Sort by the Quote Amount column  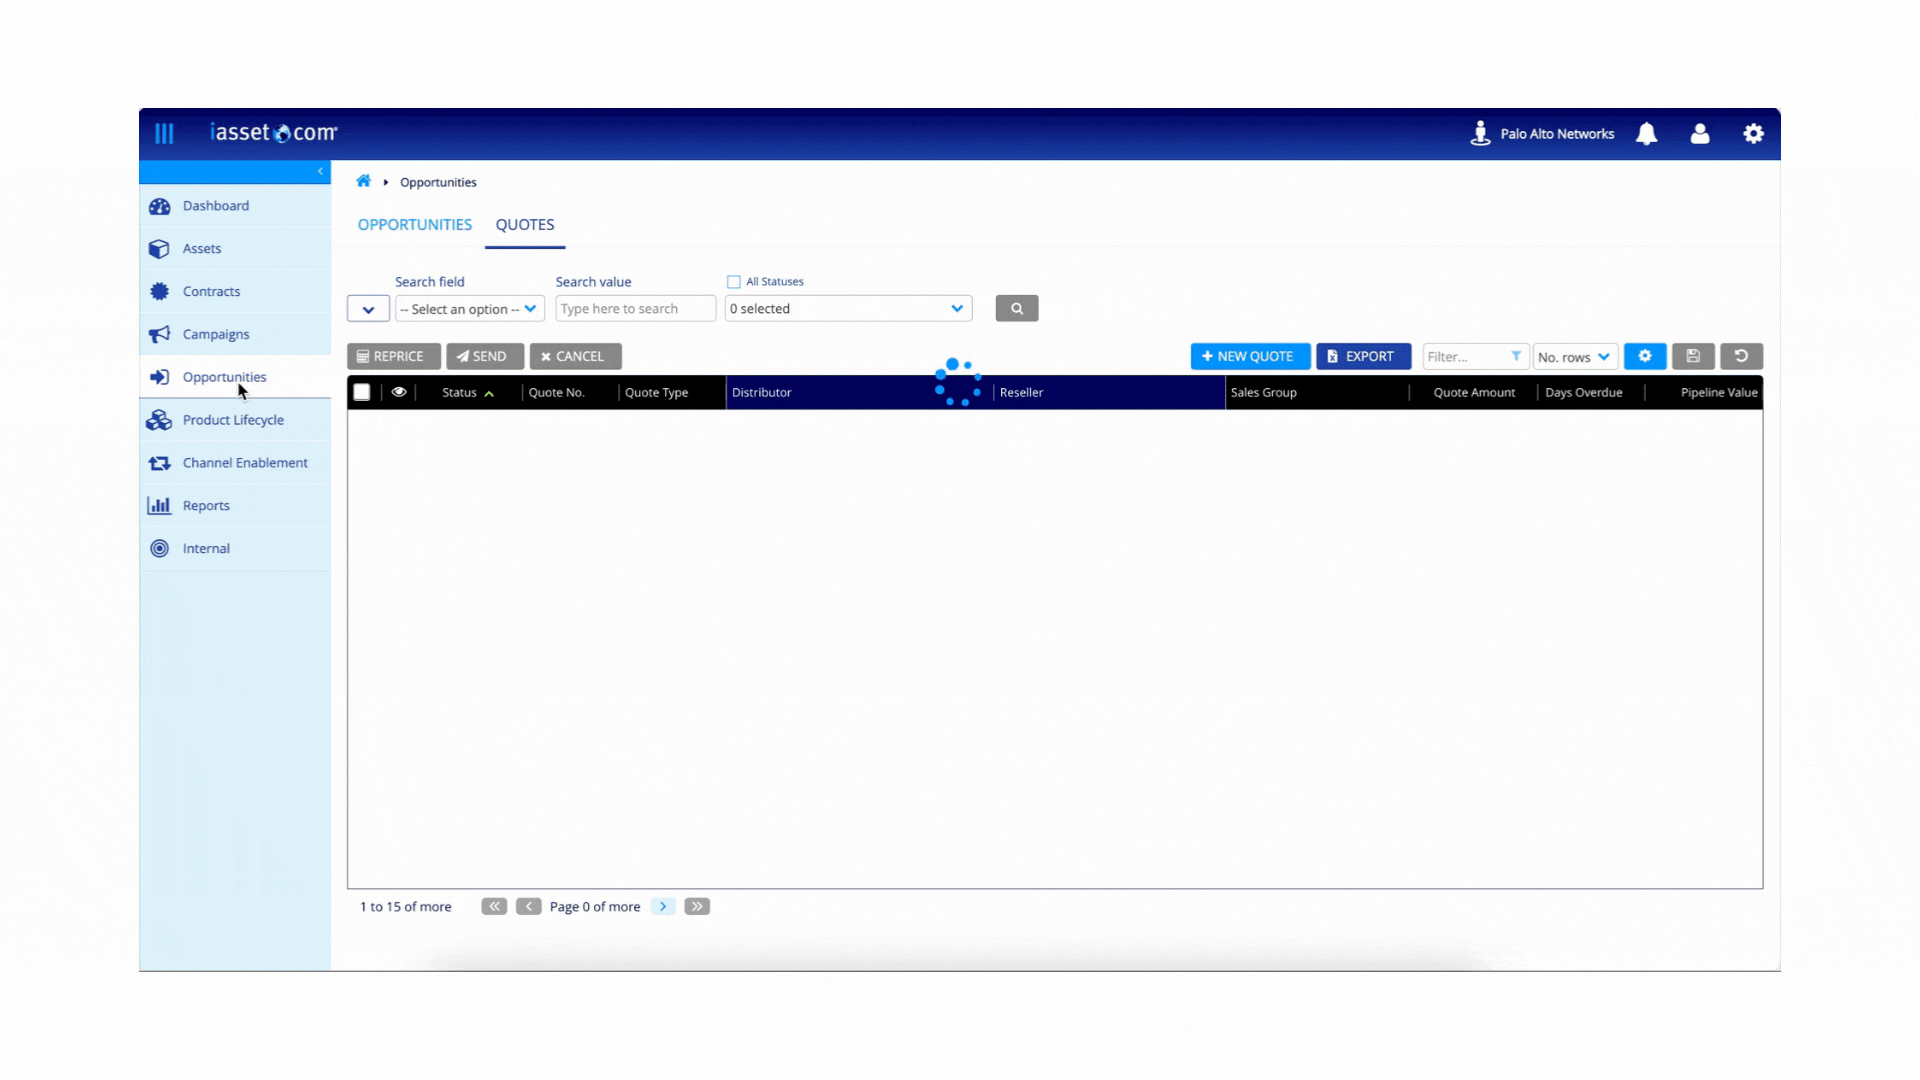(1474, 393)
